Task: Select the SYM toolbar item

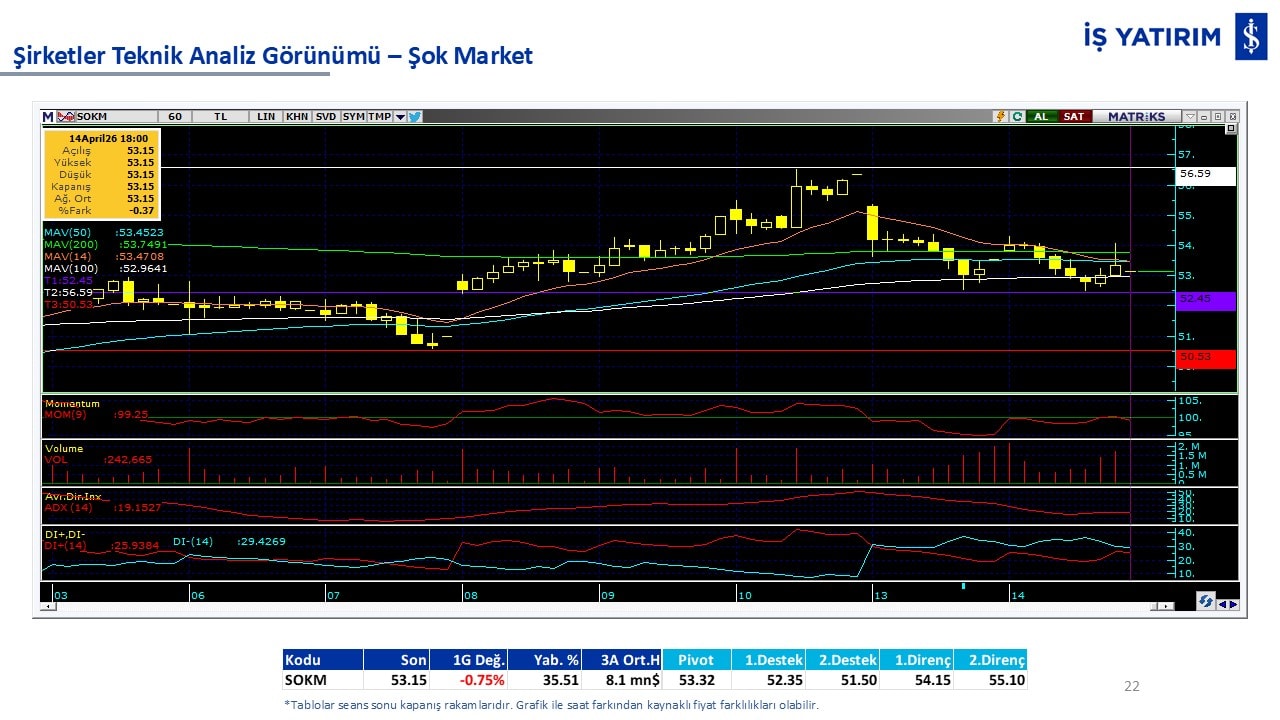Action: tap(353, 117)
